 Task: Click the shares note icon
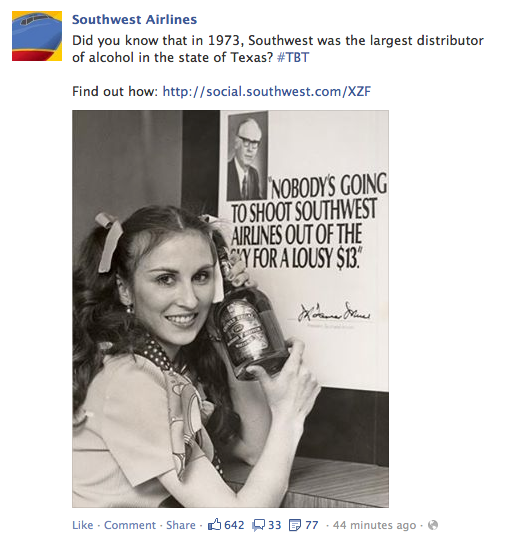(295, 525)
